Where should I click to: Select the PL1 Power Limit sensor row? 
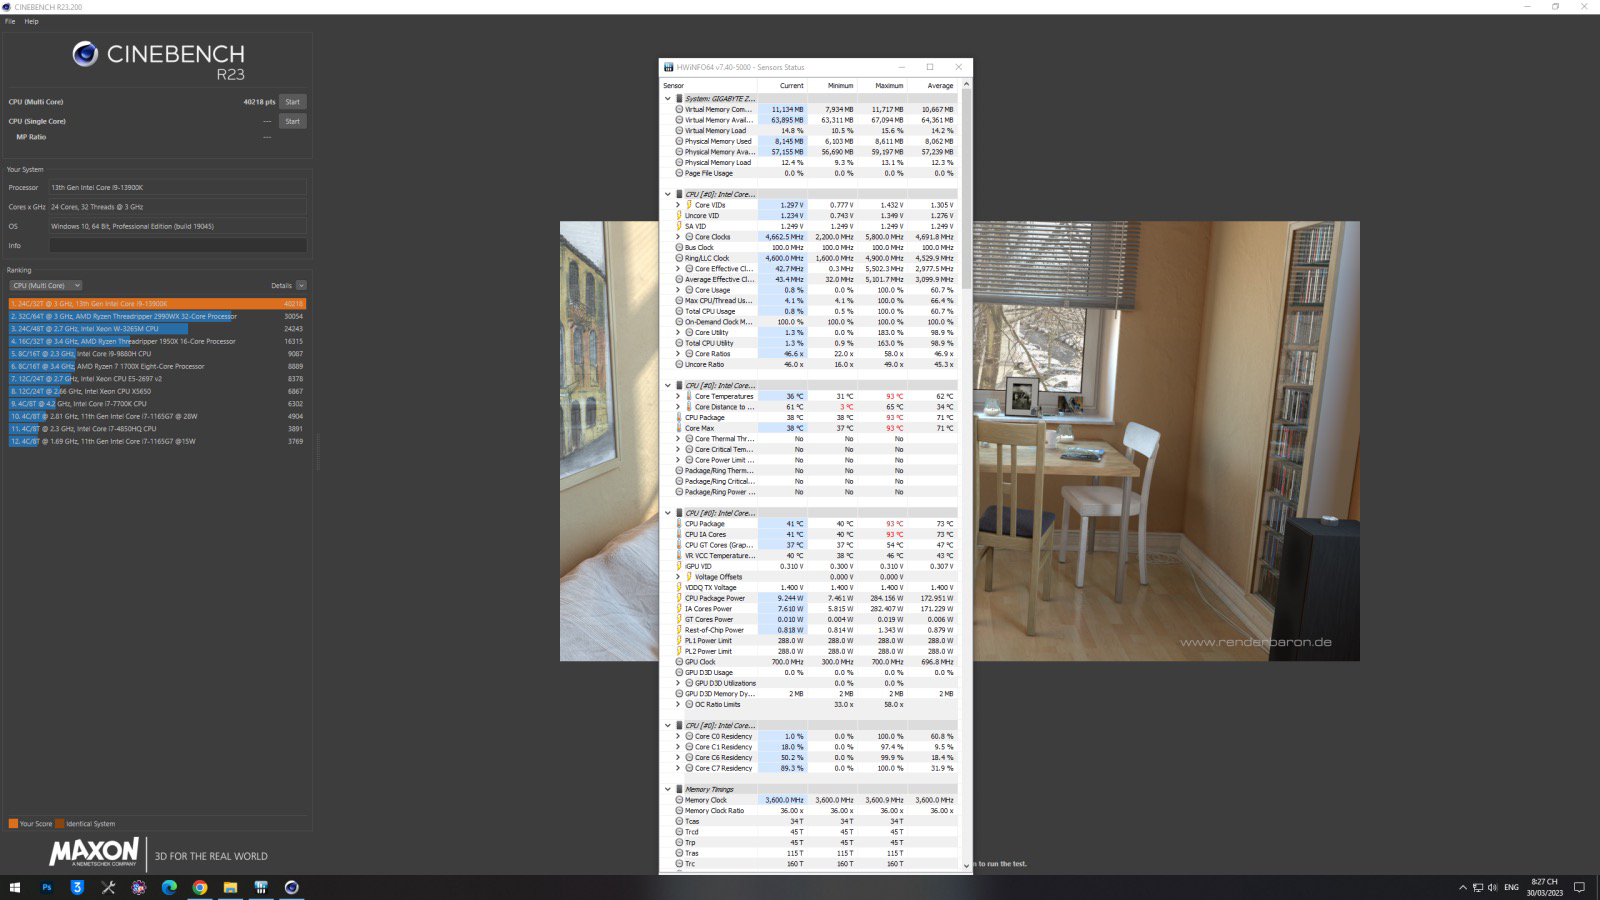[x=809, y=641]
